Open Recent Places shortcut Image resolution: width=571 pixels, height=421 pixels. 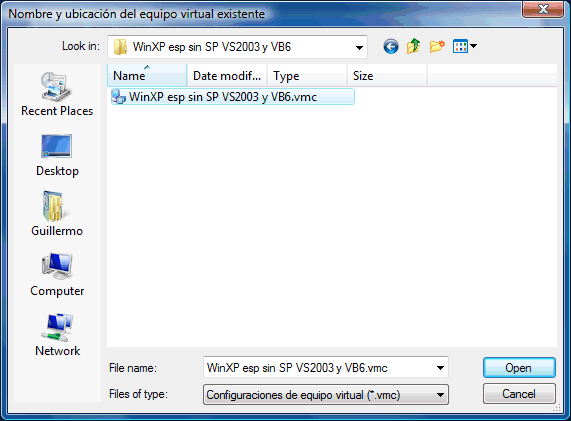tap(57, 94)
